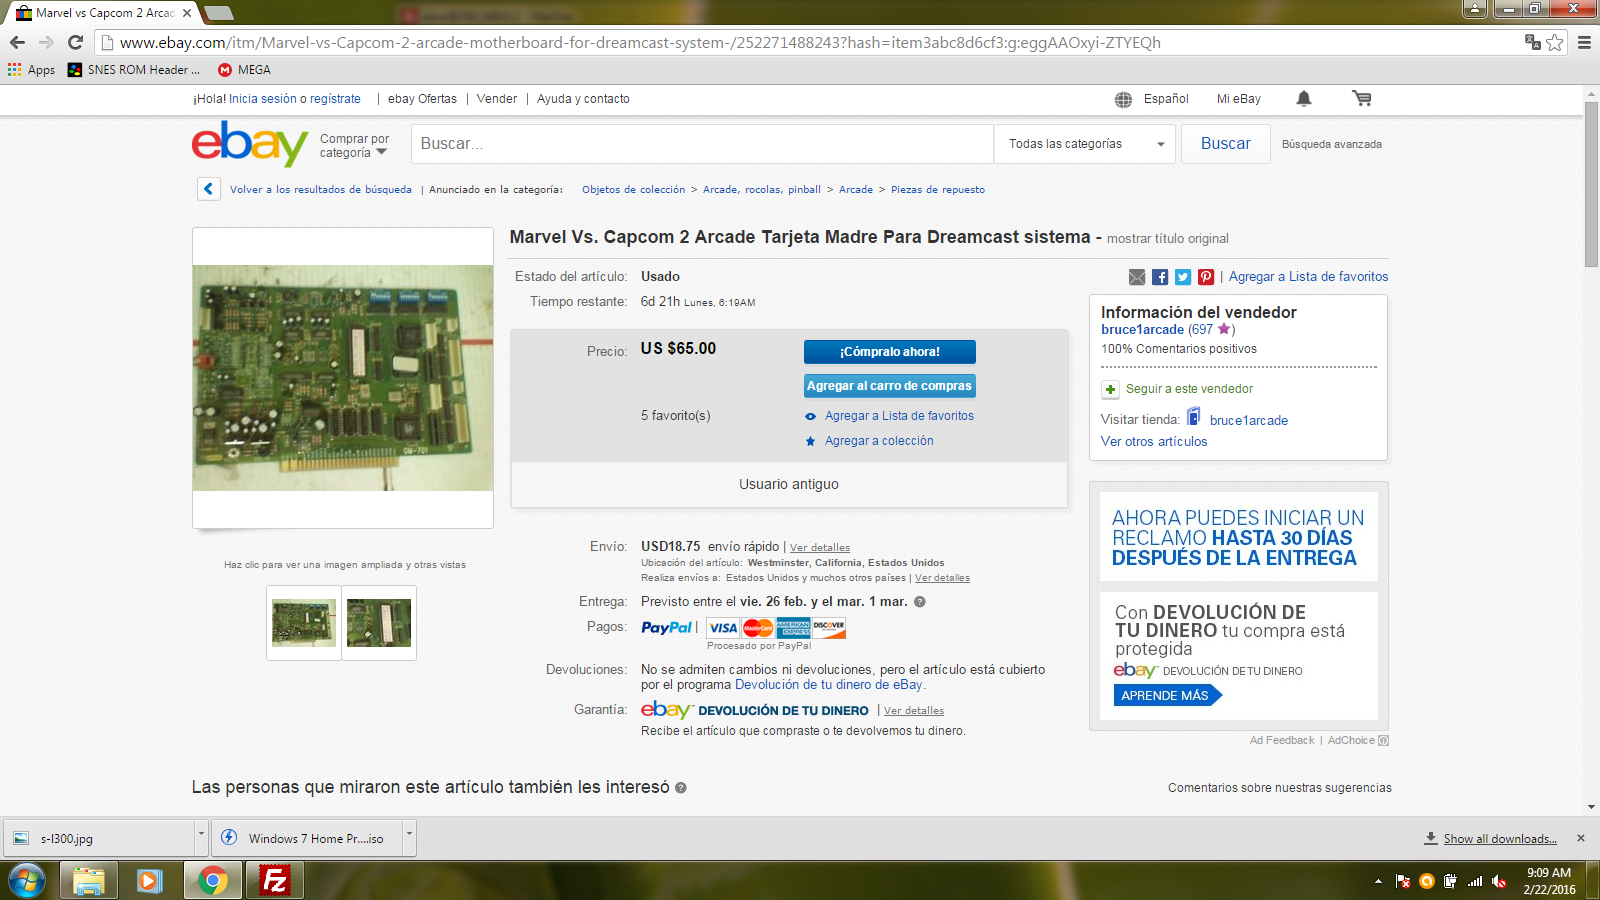
Task: Click green plus follow seller icon
Action: click(1110, 389)
